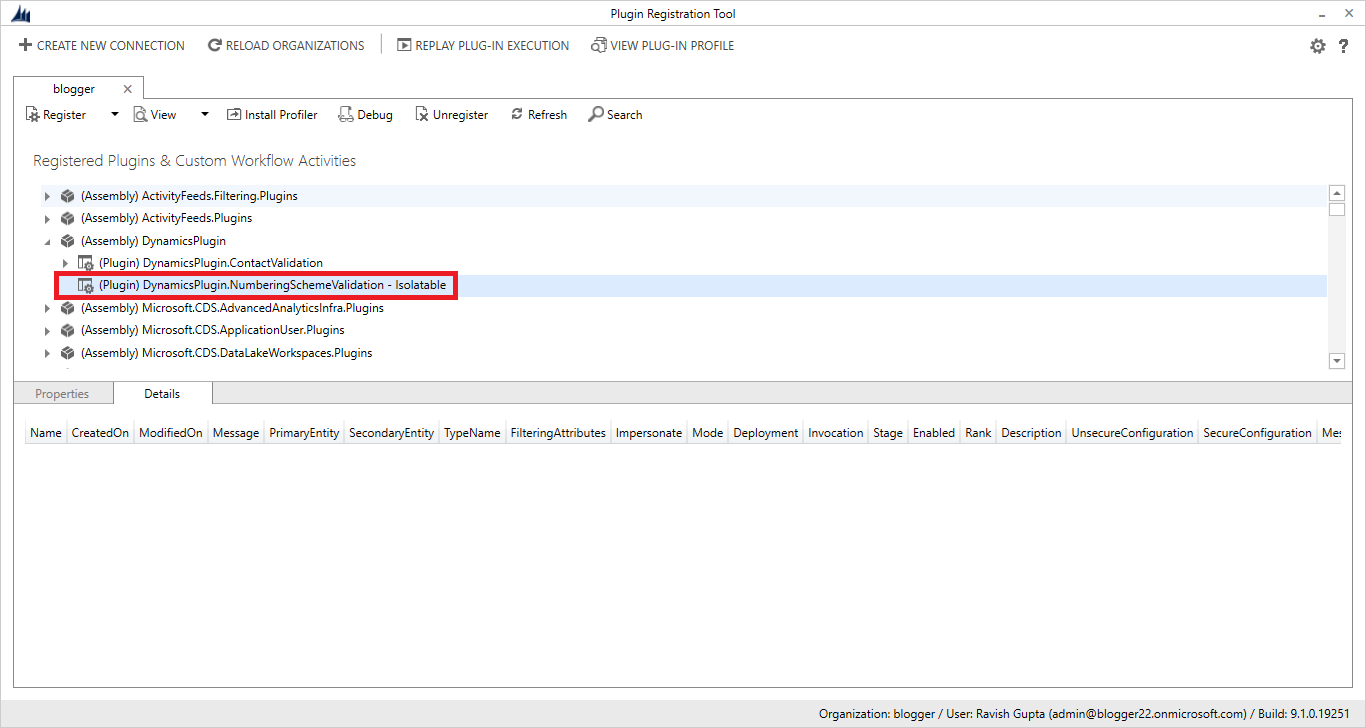The width and height of the screenshot is (1366, 728).
Task: Expand the ActivityFeeds.Plugins assembly node
Action: point(47,218)
